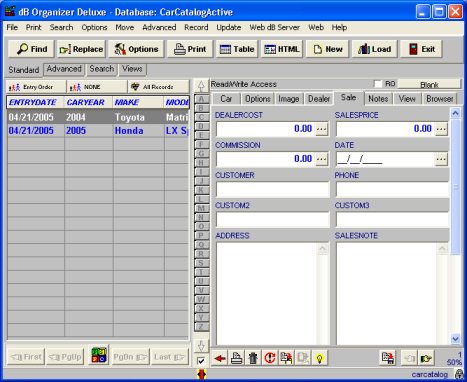
Task: Click the Replace toolbar button
Action: [x=81, y=49]
